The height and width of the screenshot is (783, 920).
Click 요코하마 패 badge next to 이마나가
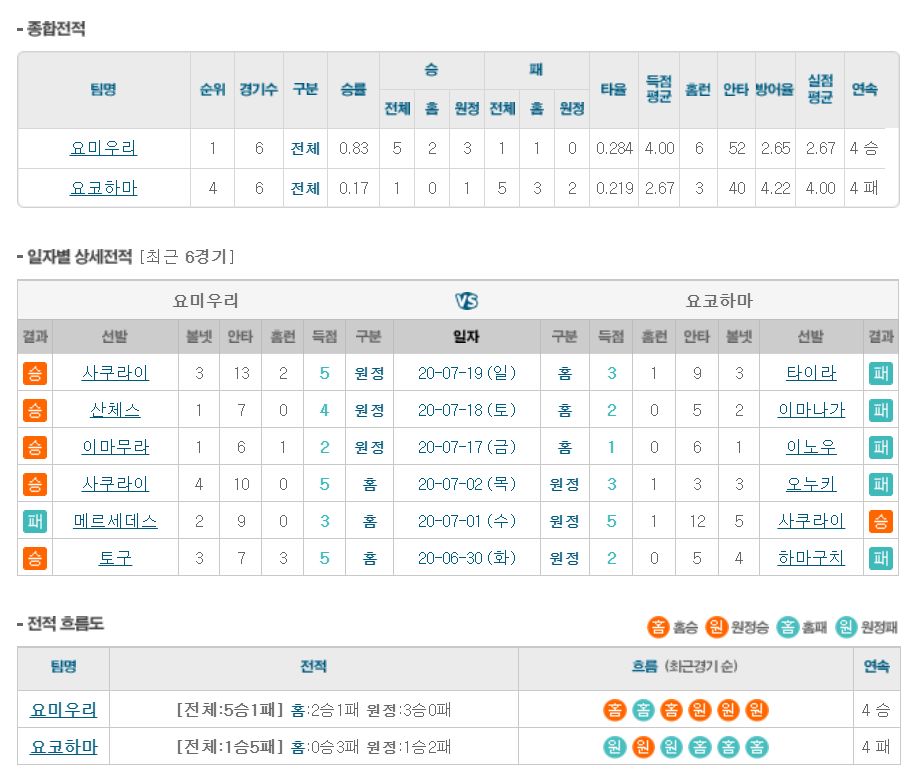[x=881, y=410]
